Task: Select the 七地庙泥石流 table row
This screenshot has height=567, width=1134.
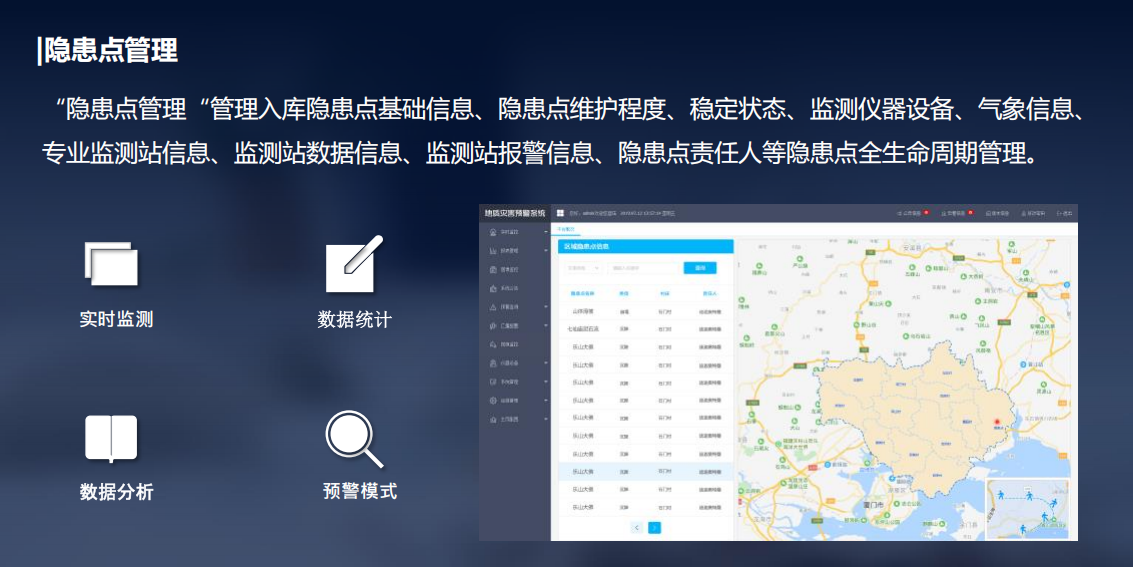Action: (x=645, y=329)
